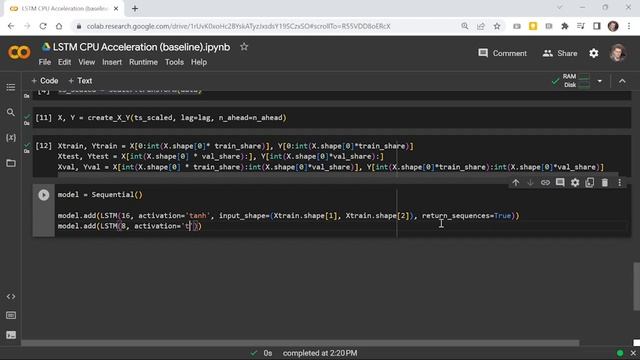Screen dimensions: 640x360
Task: Go back to previous page
Action: click(x=11, y=26)
